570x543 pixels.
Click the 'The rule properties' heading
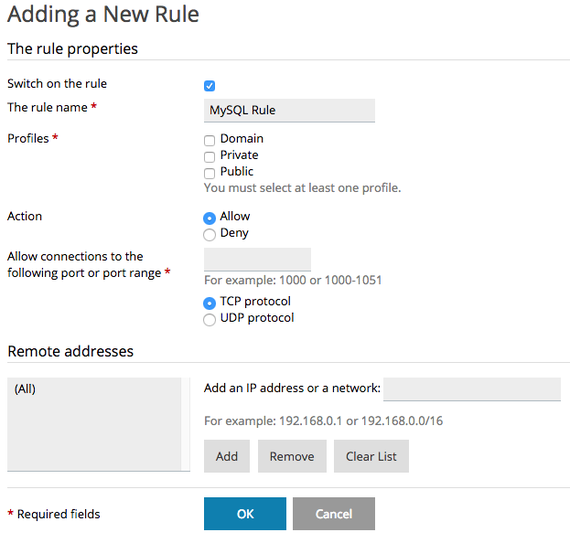[x=73, y=49]
